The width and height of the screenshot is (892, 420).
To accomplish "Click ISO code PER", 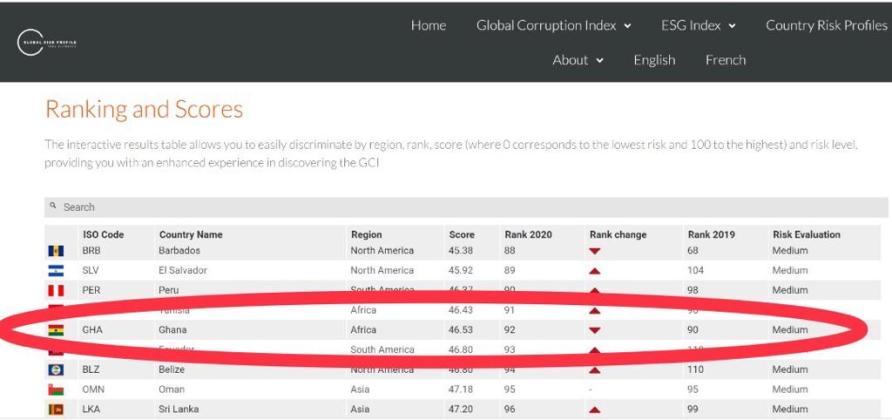I will tap(91, 290).
